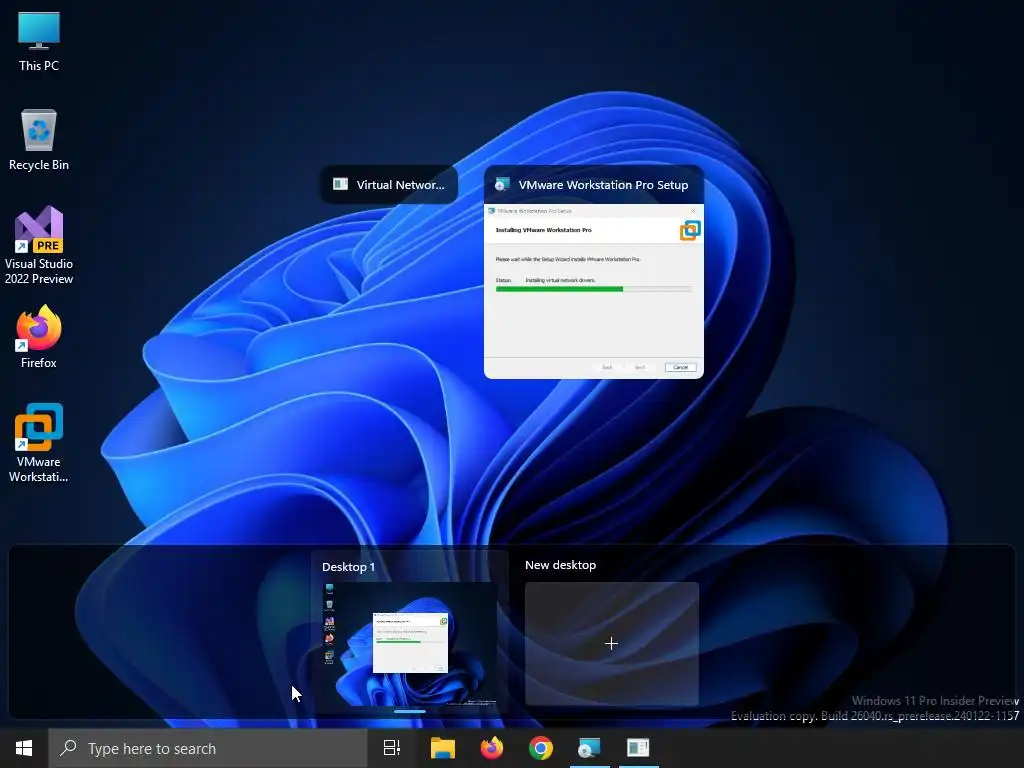Click the Windows Start button
The image size is (1024, 768).
(24, 748)
